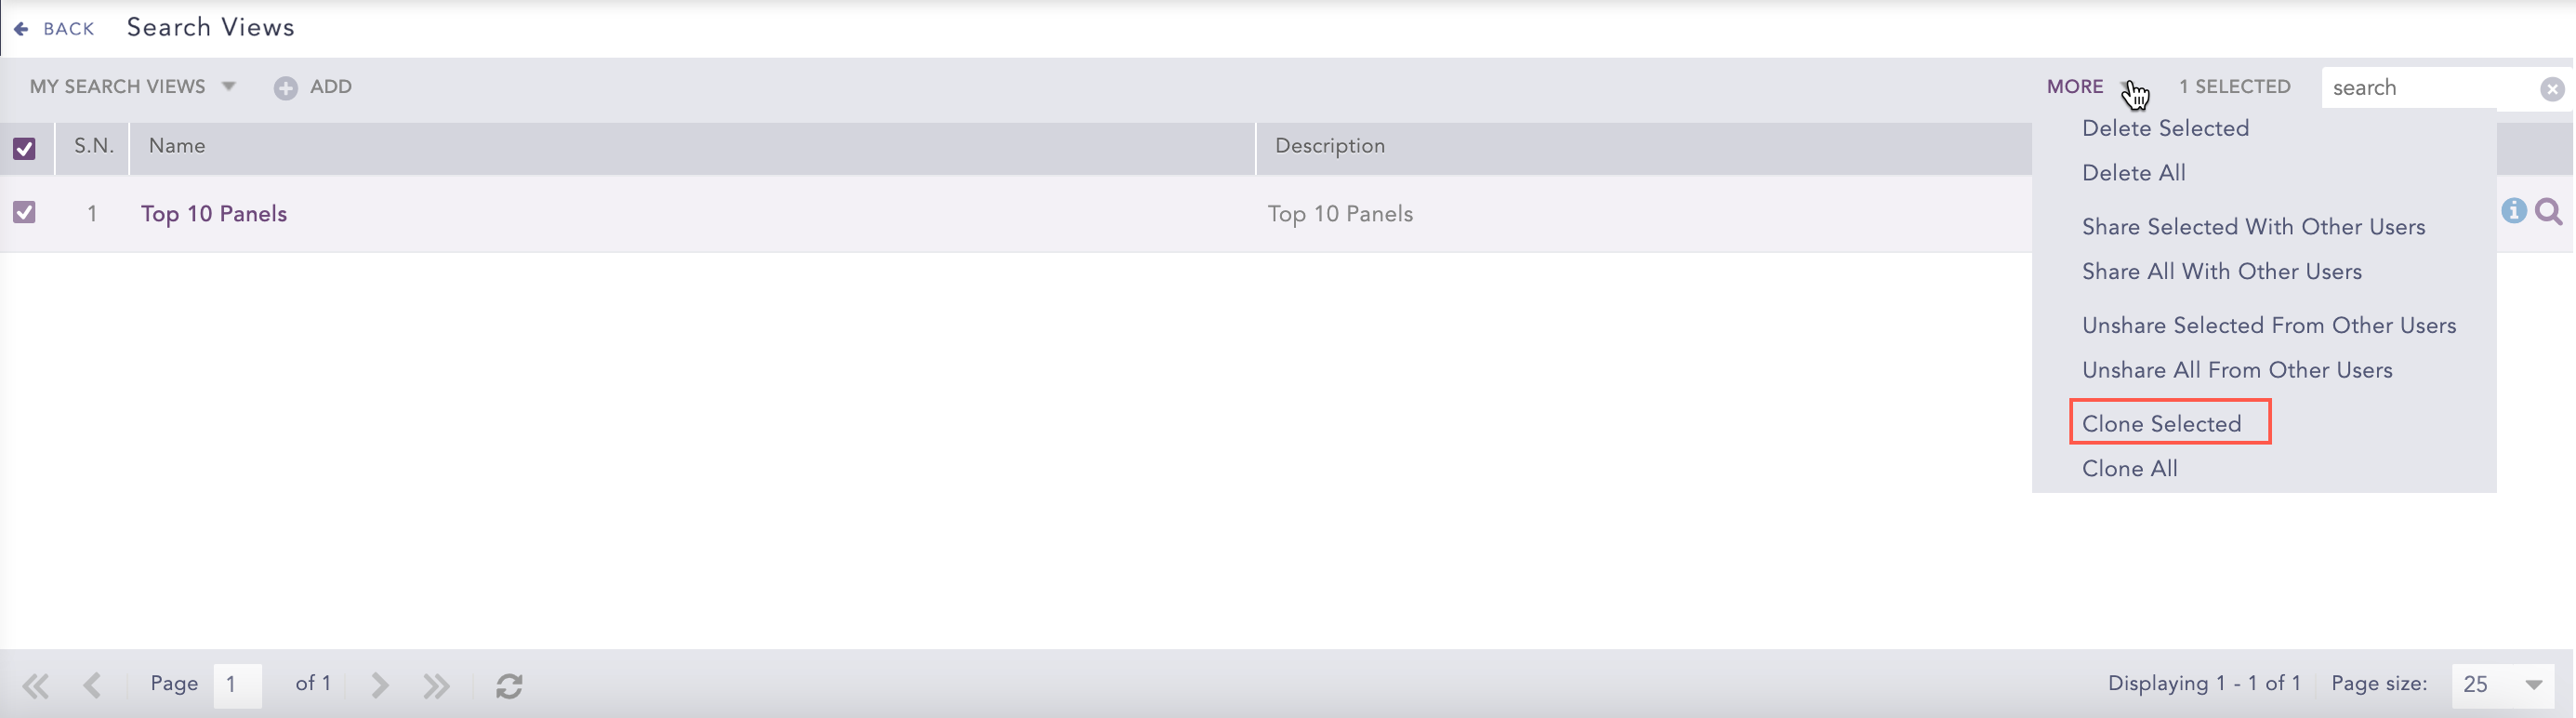Jump to the last page
The width and height of the screenshot is (2576, 718).
tap(436, 685)
